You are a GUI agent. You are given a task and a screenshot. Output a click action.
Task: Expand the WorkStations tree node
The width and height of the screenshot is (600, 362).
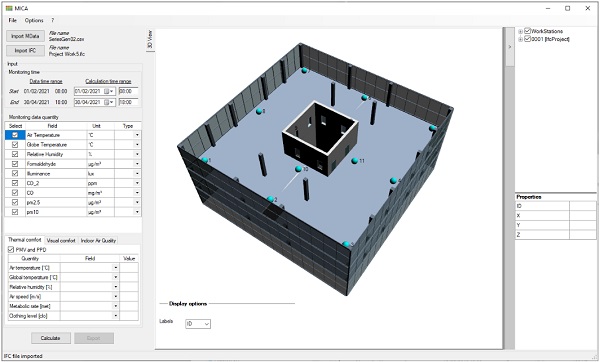tap(520, 31)
